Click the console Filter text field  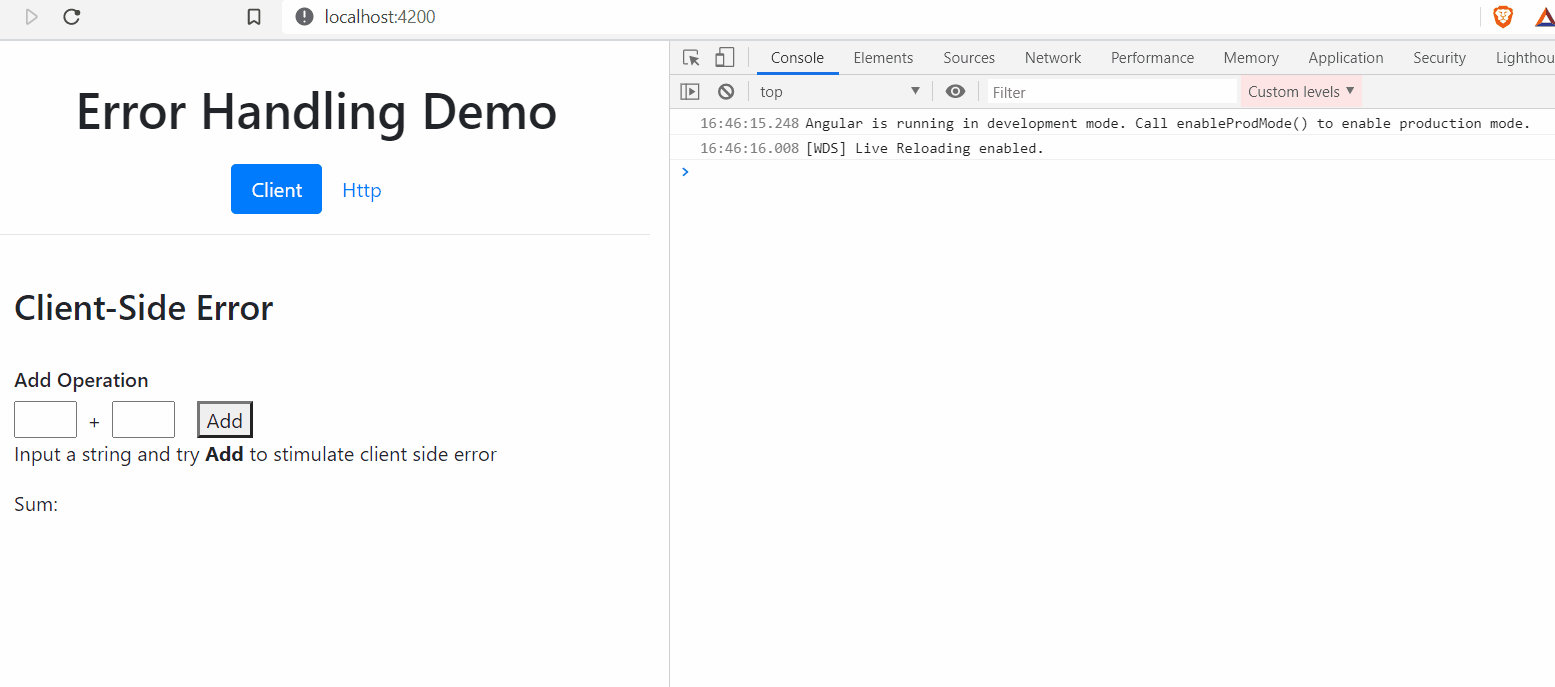pyautogui.click(x=1111, y=92)
